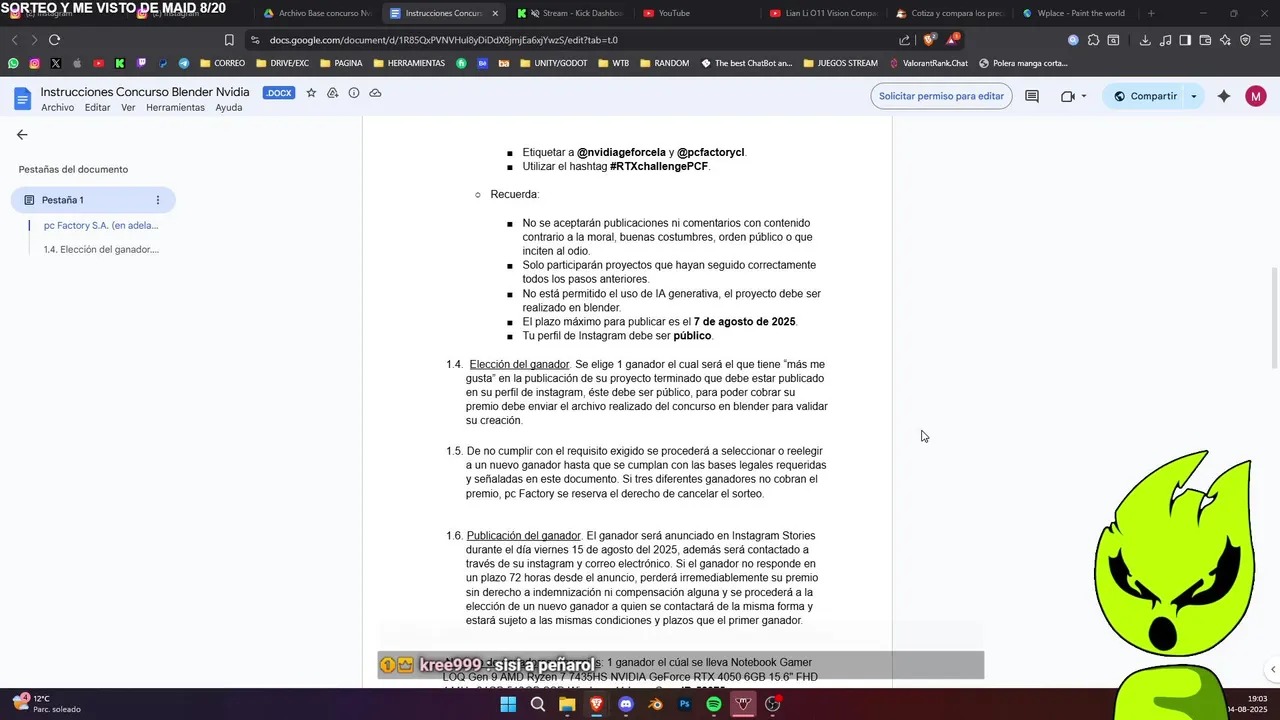Open the JUEGOS STREAM bookmarks folder

tap(840, 63)
